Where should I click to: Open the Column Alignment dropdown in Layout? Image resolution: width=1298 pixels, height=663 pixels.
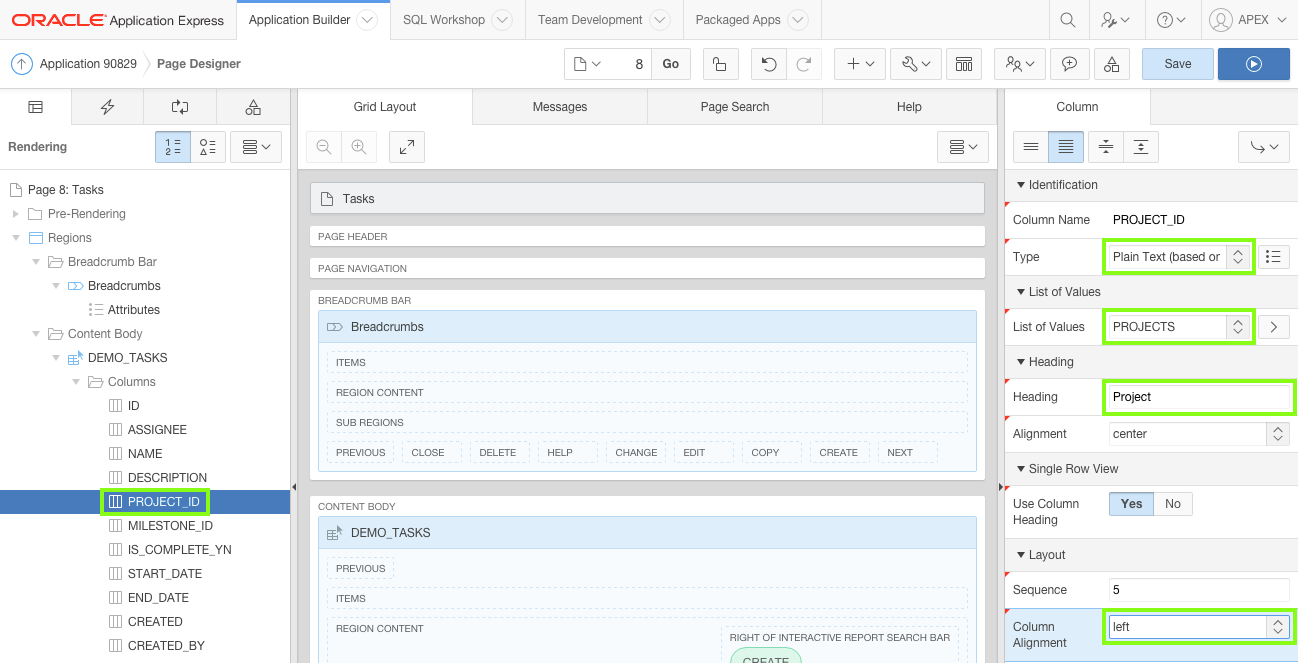pos(1278,626)
